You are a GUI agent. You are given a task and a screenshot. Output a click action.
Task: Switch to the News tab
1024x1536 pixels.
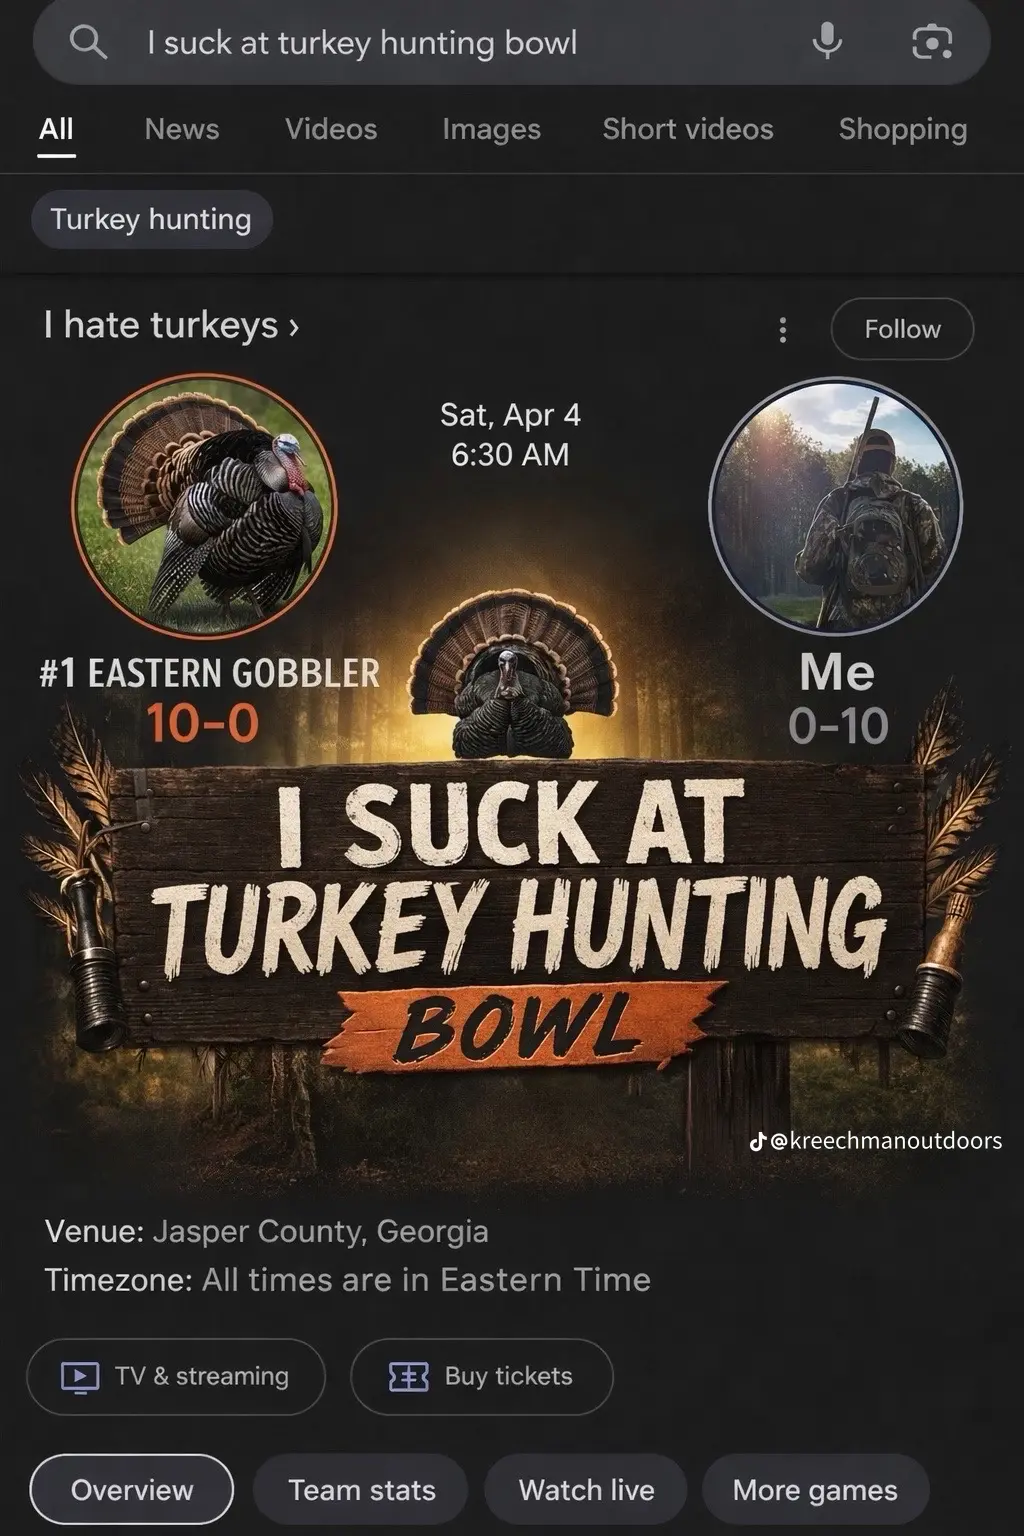[x=181, y=129]
